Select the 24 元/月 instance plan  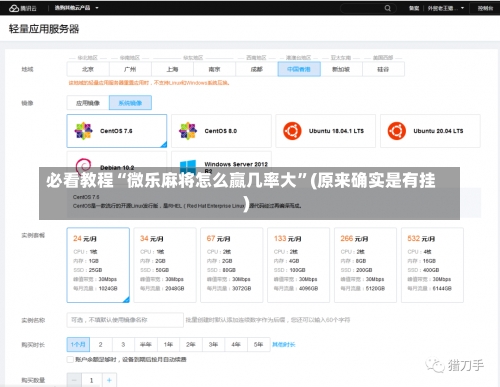click(x=98, y=265)
